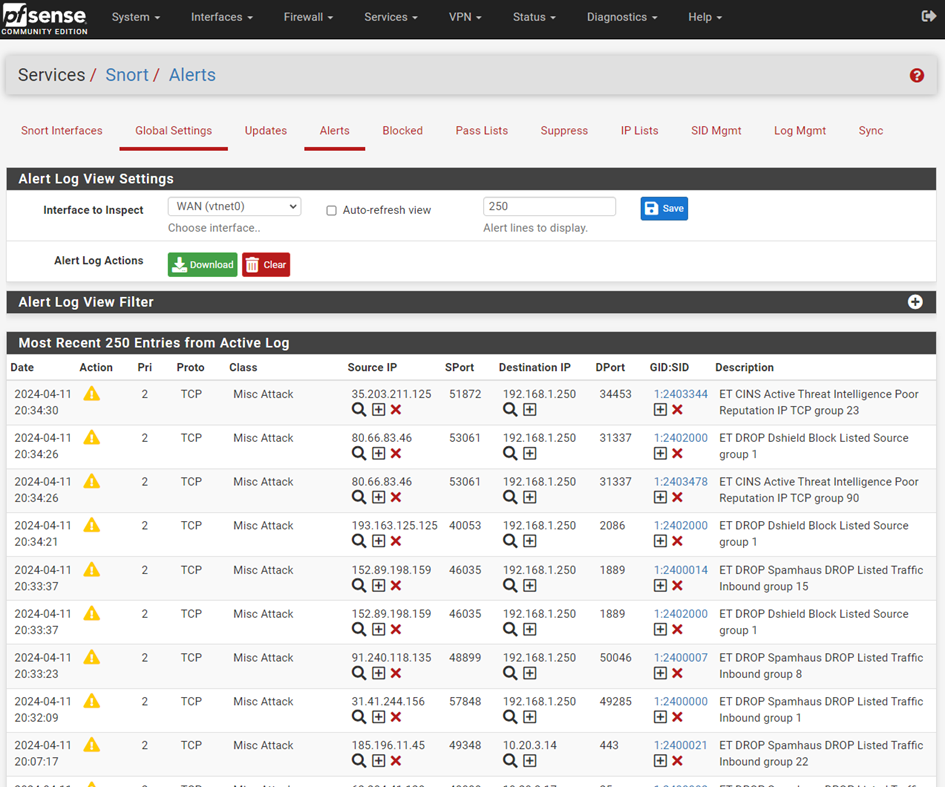Click the Alert Log View Filter header

[471, 302]
